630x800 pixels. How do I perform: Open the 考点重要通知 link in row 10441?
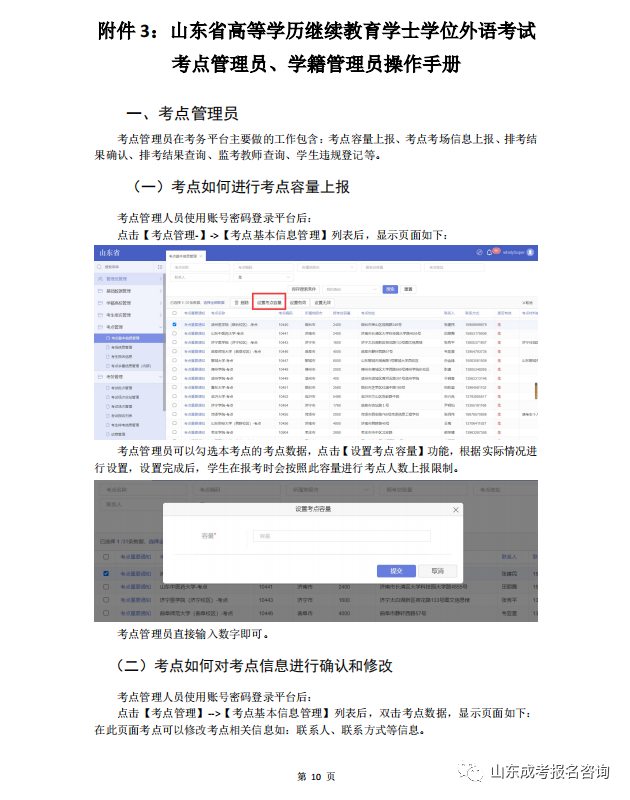coord(194,333)
